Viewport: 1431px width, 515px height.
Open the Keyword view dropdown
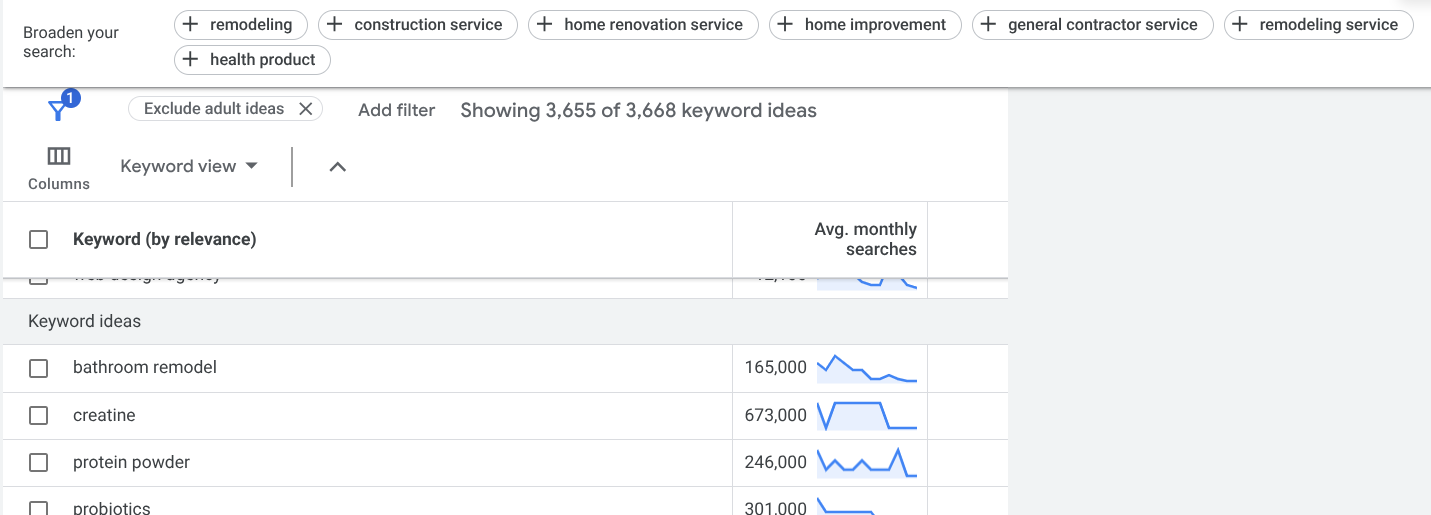pyautogui.click(x=189, y=166)
